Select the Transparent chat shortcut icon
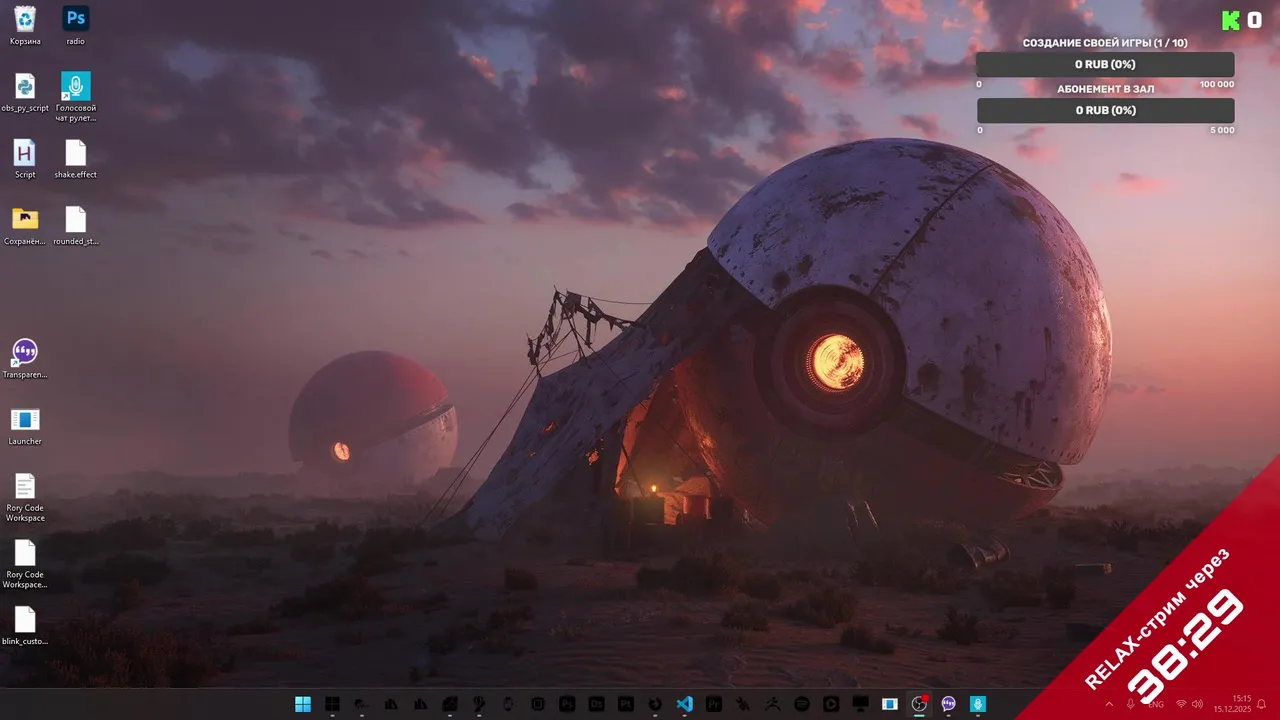The height and width of the screenshot is (720, 1280). pos(25,359)
